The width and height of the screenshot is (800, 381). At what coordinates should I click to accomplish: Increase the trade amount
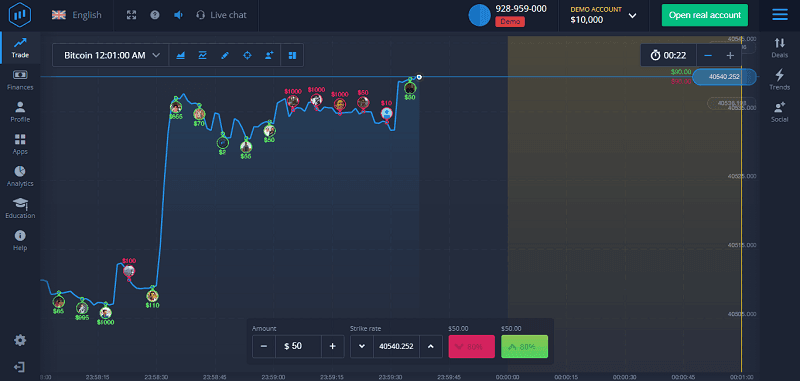[333, 346]
